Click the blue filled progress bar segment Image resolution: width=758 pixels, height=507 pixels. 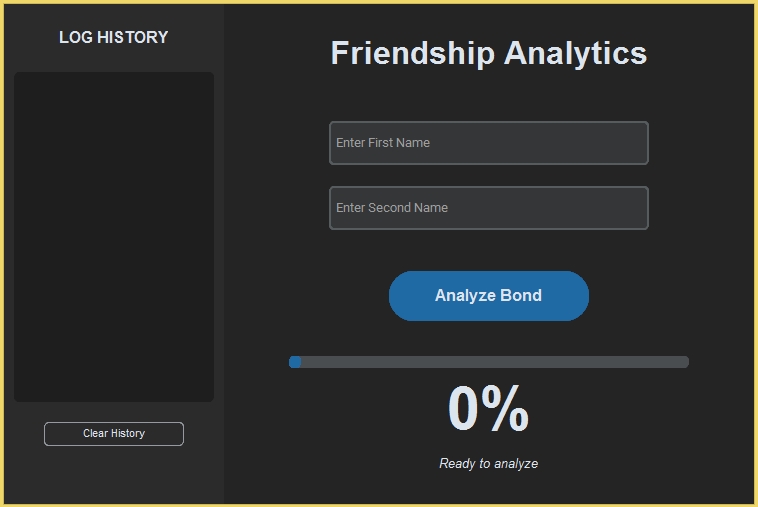tap(295, 362)
